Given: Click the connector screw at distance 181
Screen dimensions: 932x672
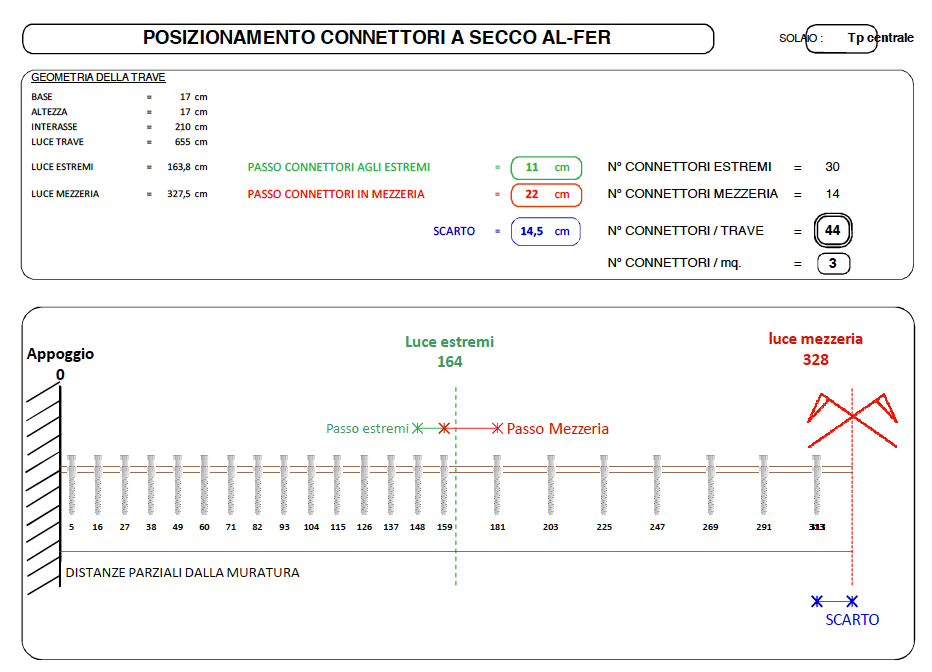Looking at the screenshot, I should (497, 485).
